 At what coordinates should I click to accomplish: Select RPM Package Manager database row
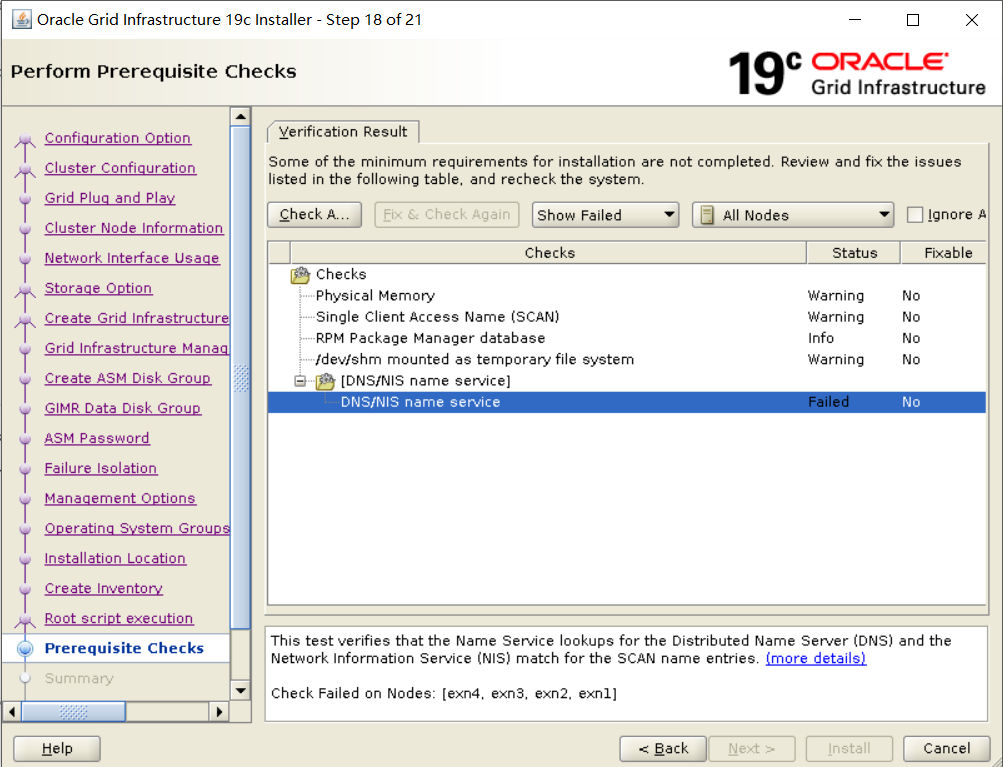[627, 338]
